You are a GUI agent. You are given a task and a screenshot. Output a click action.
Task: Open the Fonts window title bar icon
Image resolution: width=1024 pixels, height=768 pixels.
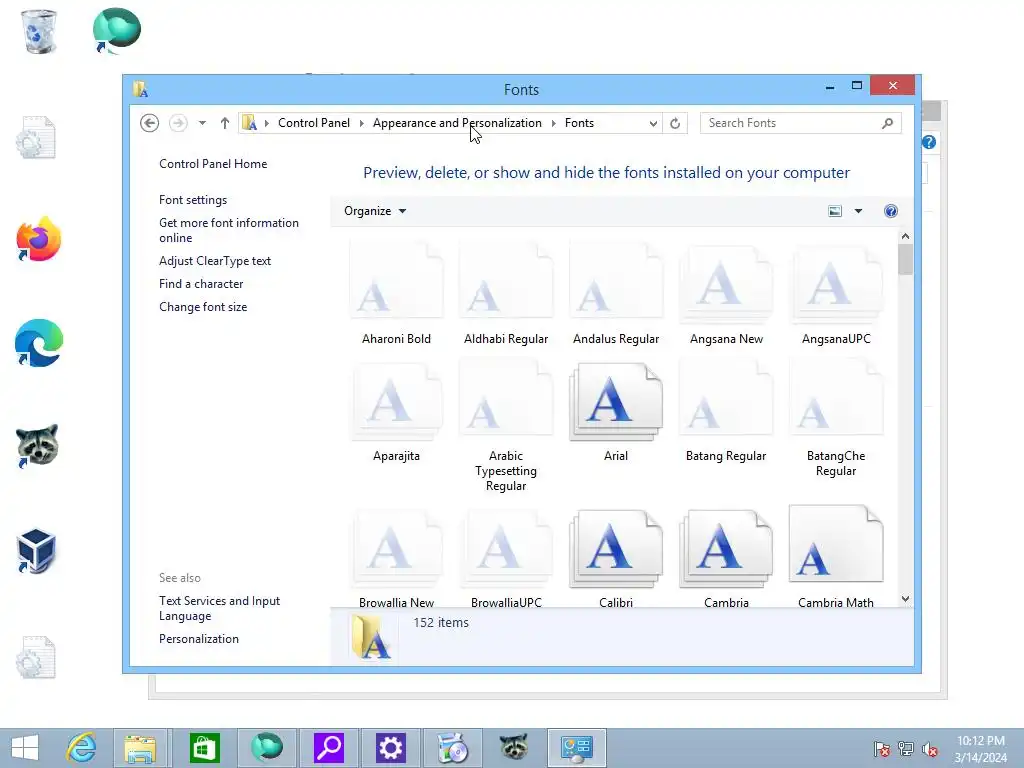point(140,89)
